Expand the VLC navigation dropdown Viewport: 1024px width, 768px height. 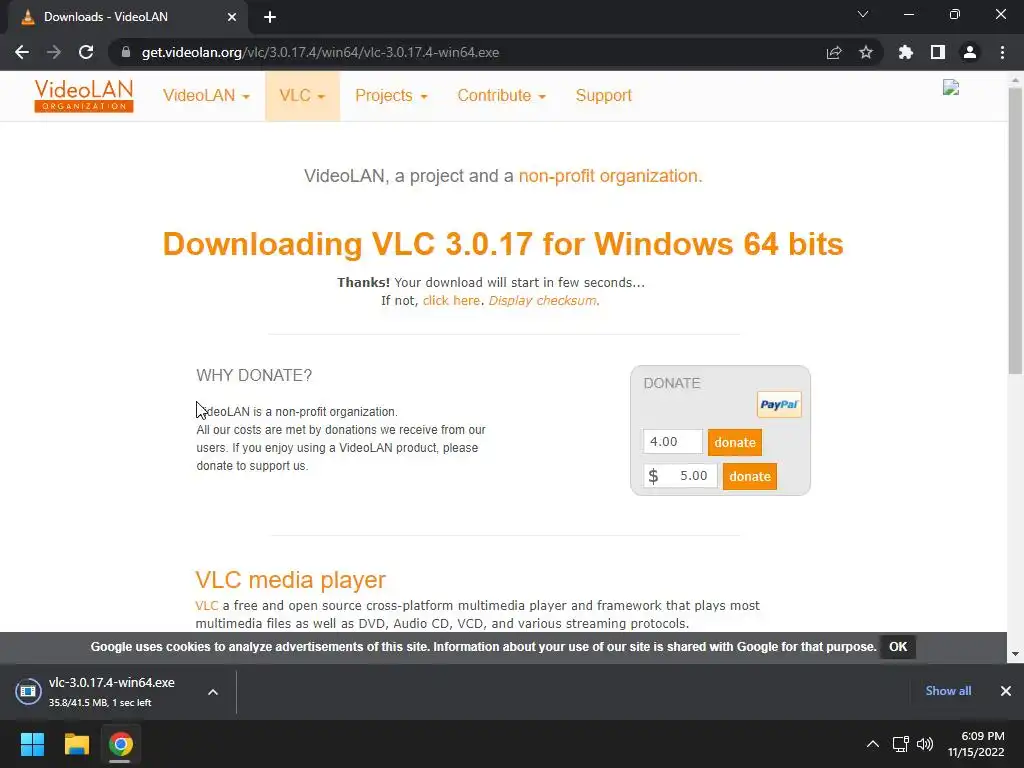[x=302, y=96]
